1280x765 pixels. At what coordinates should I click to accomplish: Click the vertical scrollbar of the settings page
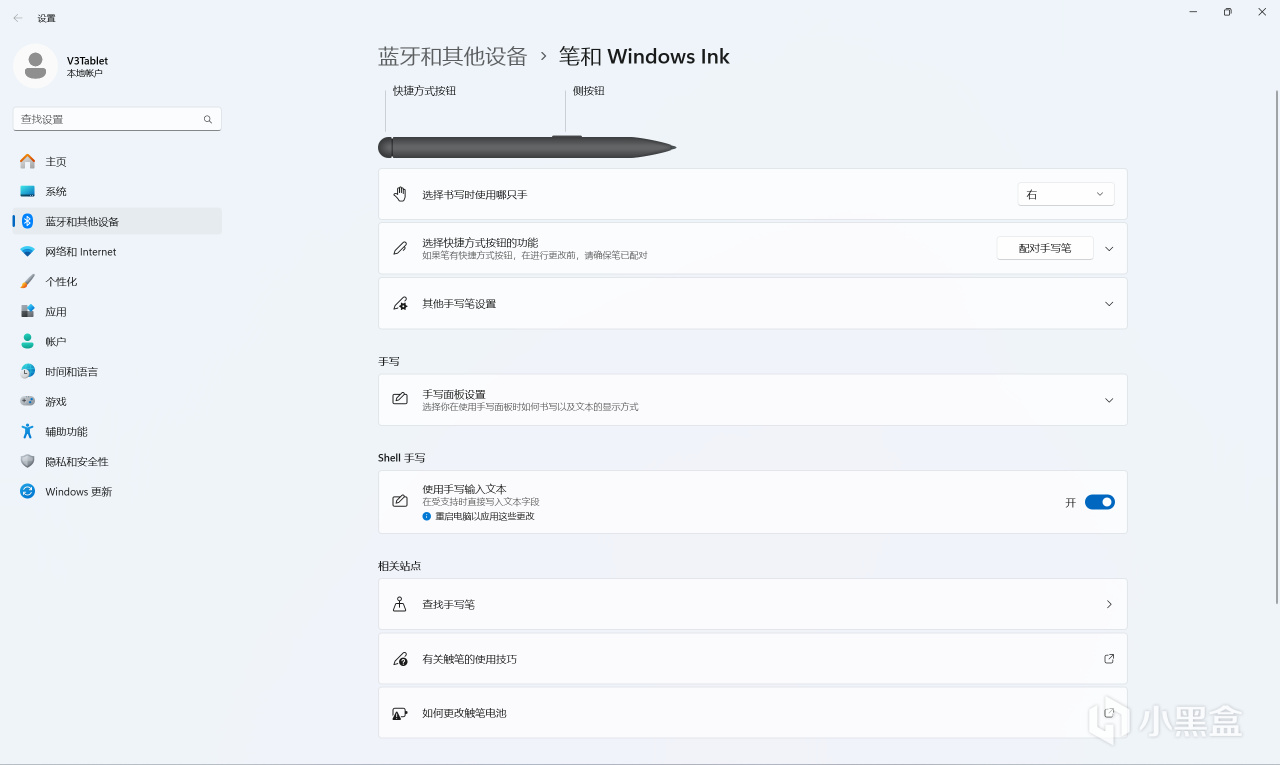click(1276, 346)
